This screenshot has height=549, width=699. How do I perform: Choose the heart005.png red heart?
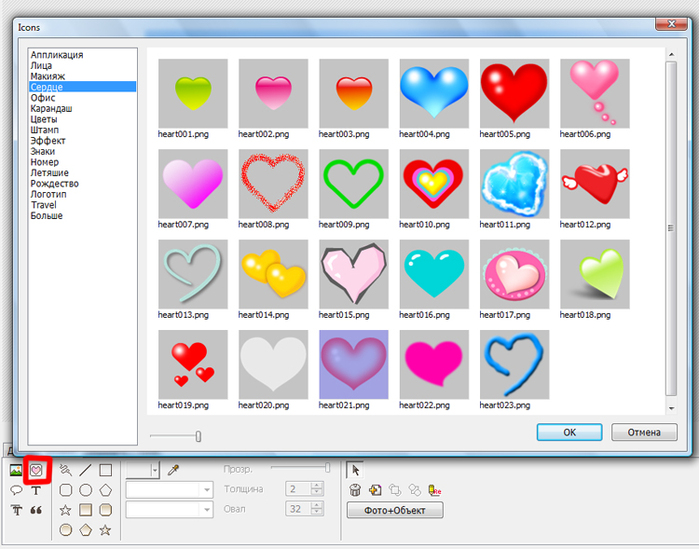tap(514, 94)
